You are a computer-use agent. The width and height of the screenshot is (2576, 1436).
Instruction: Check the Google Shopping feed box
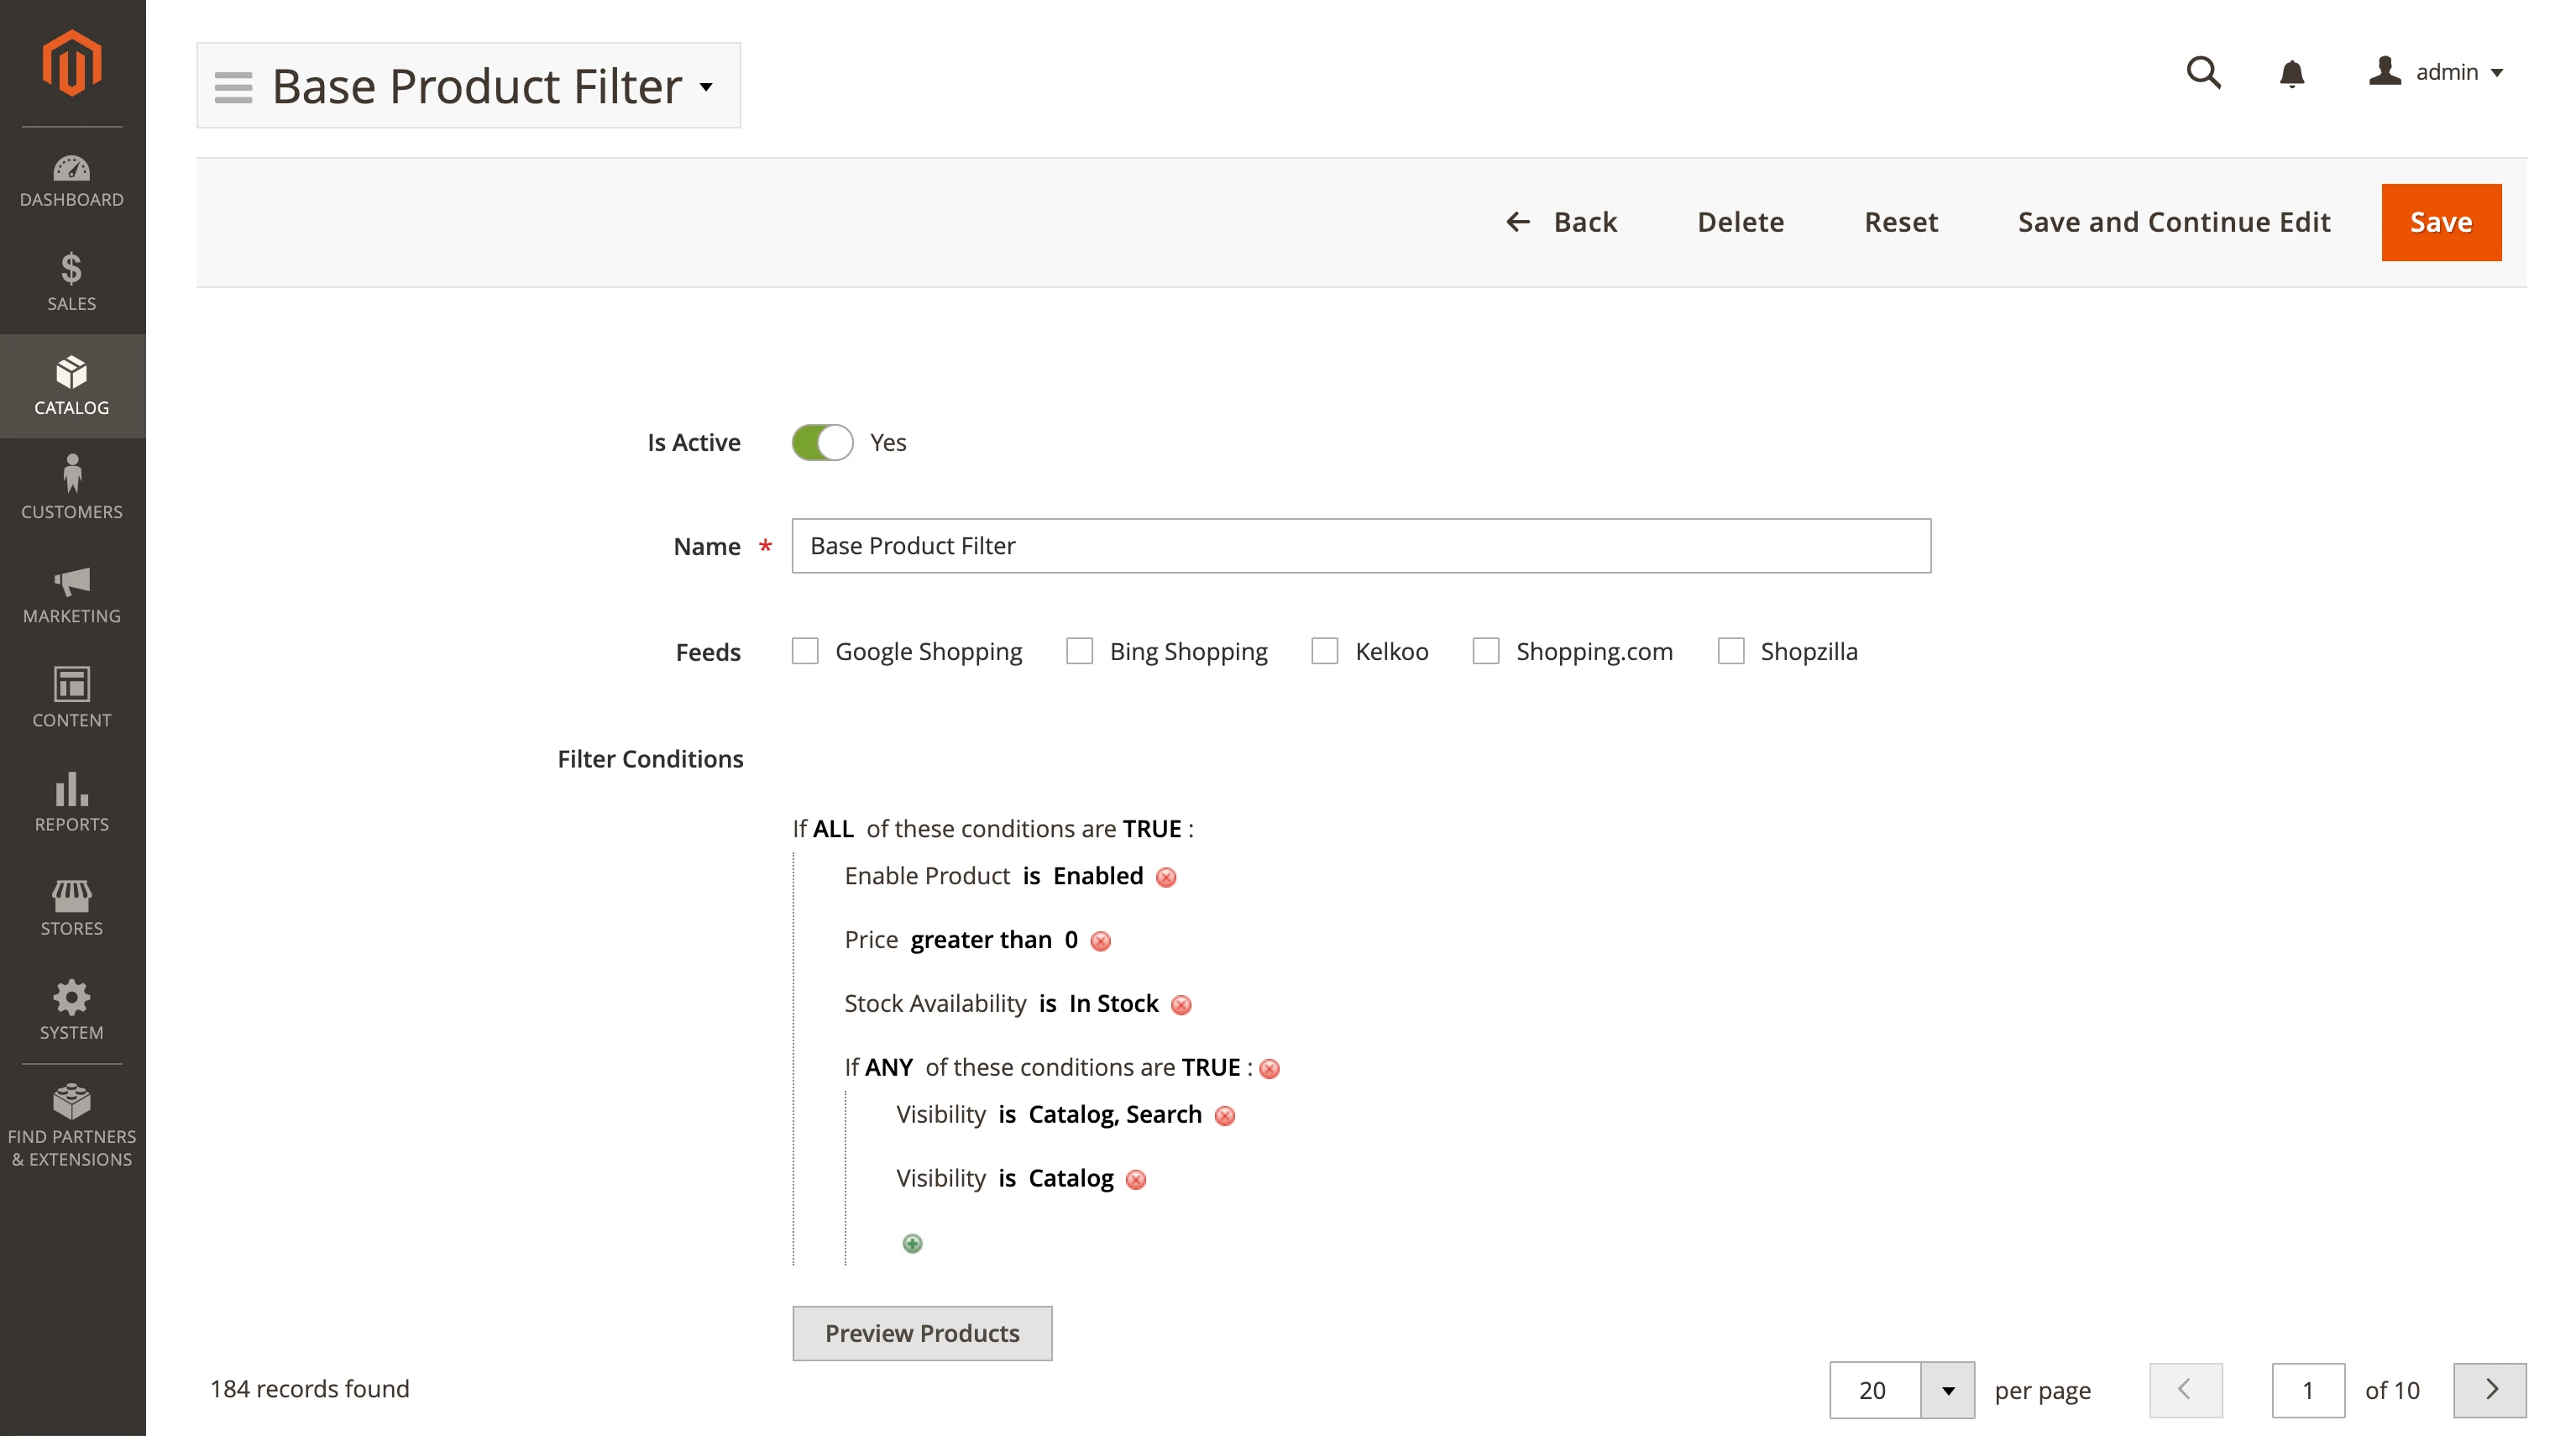[x=805, y=651]
